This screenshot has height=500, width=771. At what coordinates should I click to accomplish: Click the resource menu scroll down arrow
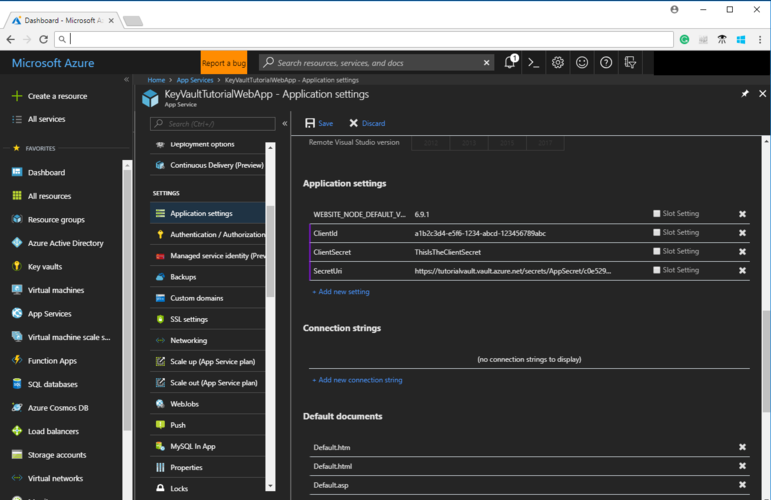coord(270,486)
